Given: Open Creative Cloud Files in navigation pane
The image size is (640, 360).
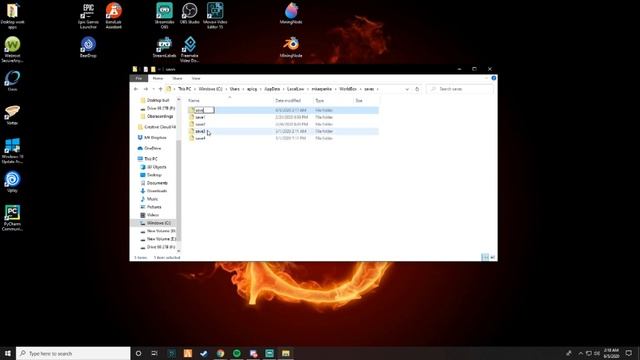Looking at the screenshot, I should 157,127.
